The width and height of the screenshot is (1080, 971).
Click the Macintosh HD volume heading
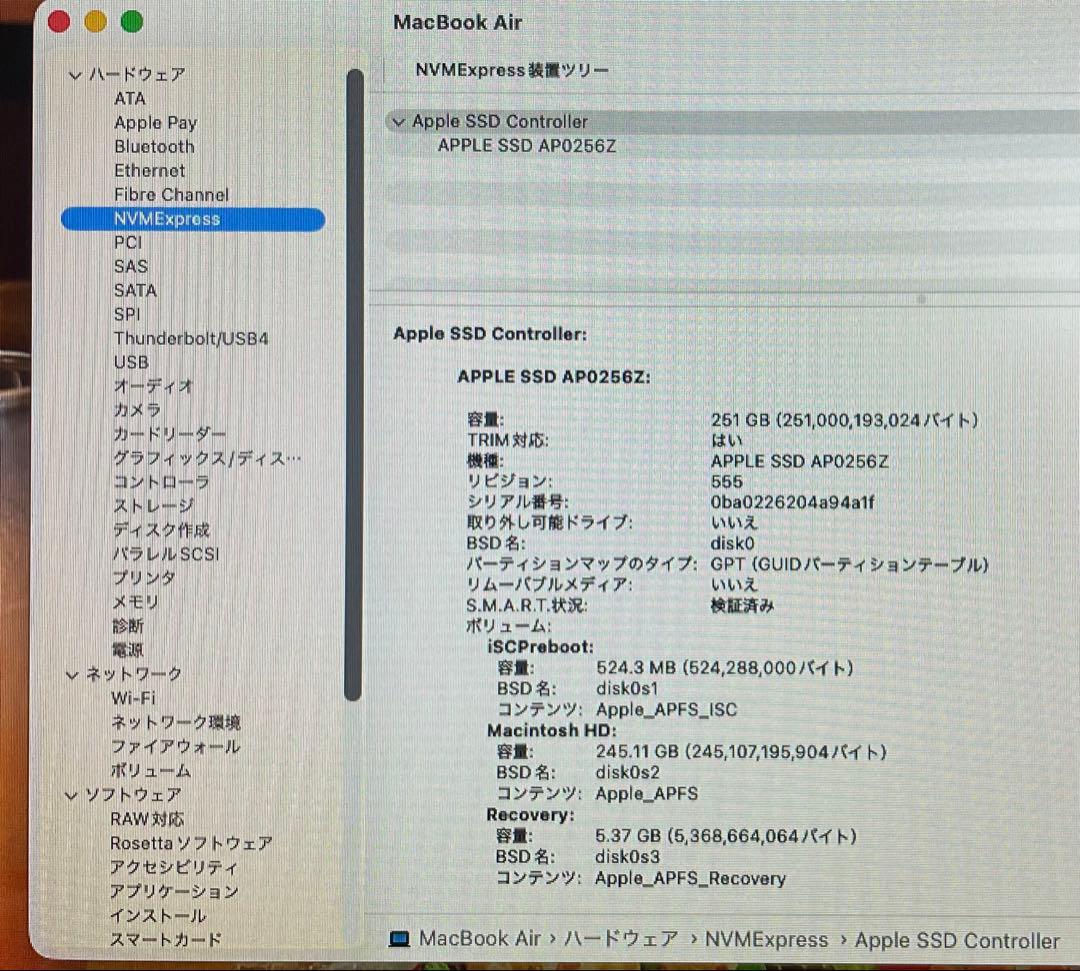(552, 731)
